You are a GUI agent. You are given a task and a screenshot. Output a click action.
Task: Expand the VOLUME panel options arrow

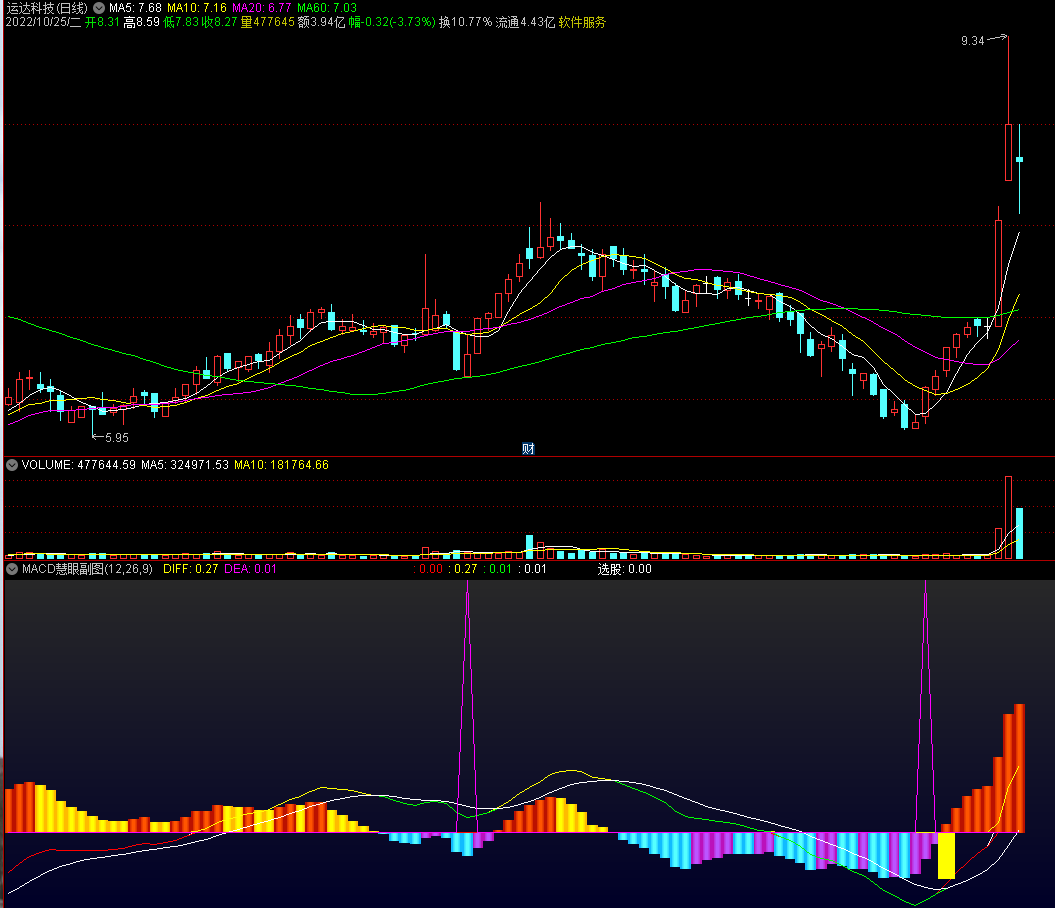(12, 465)
